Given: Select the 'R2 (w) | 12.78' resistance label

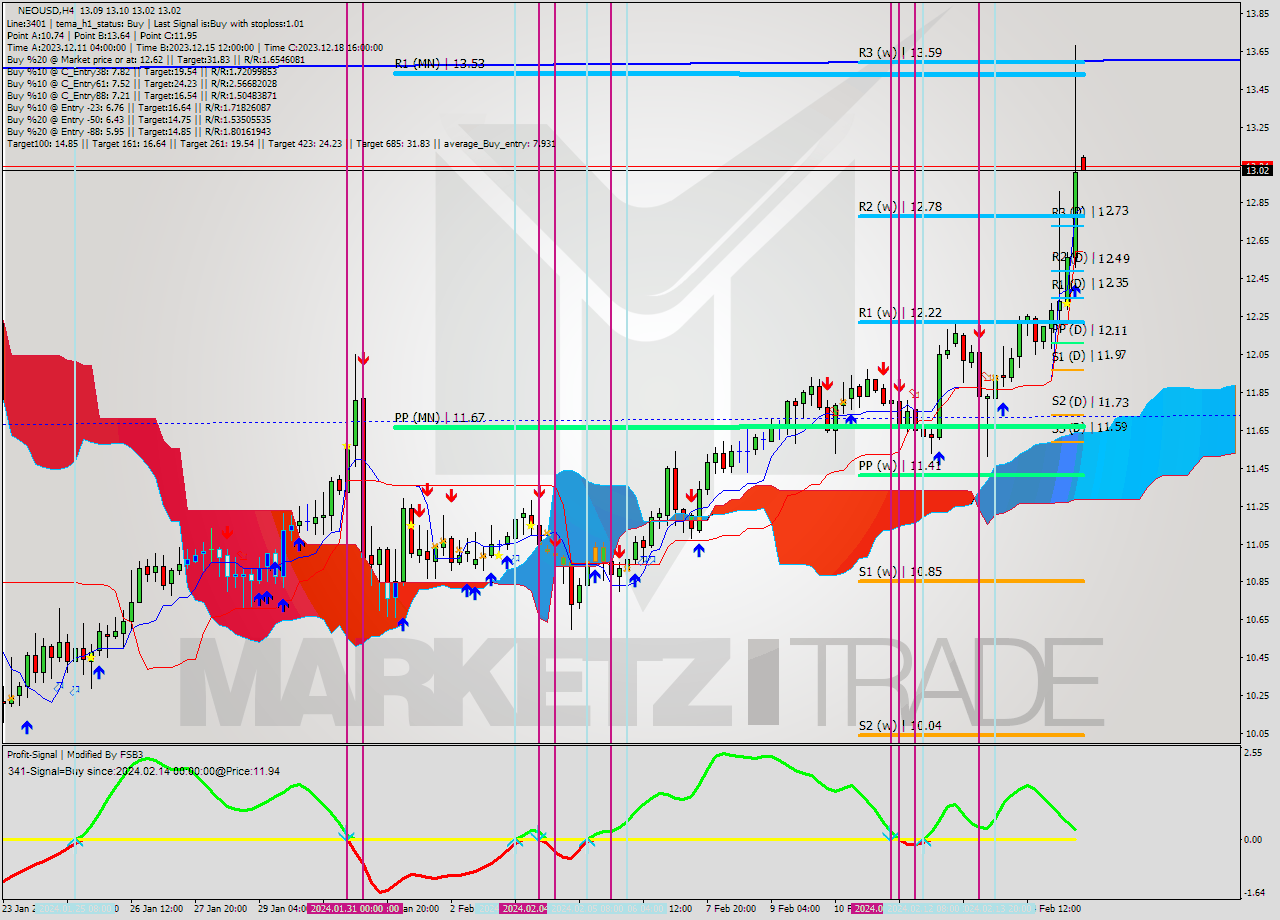Looking at the screenshot, I should coord(900,207).
